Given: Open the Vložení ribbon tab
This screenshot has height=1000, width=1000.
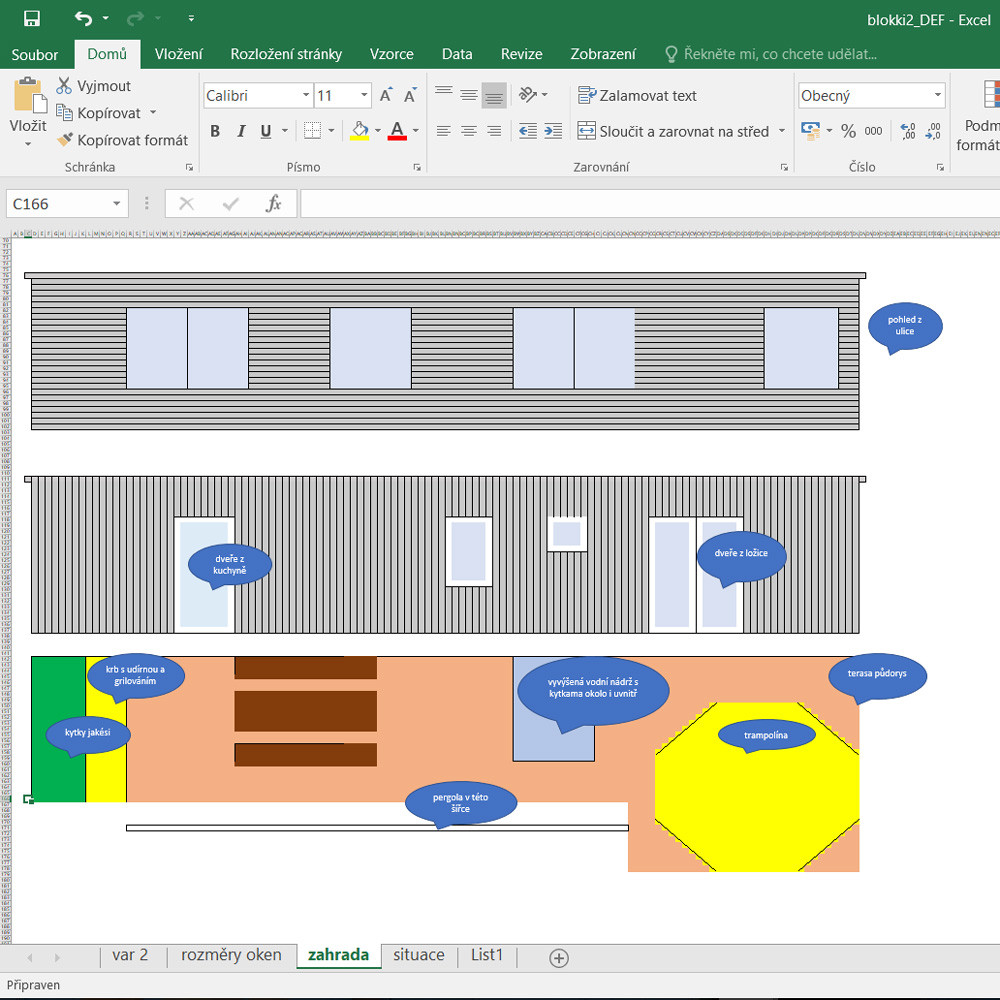Looking at the screenshot, I should pos(178,54).
